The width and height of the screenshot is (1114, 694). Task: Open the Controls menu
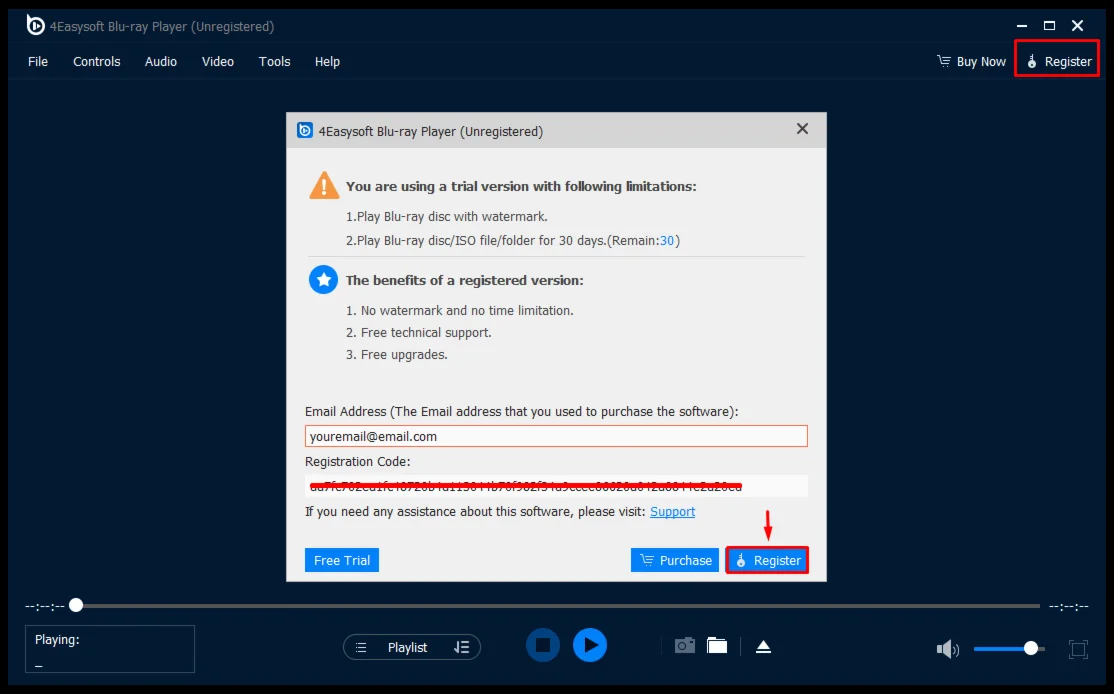97,61
